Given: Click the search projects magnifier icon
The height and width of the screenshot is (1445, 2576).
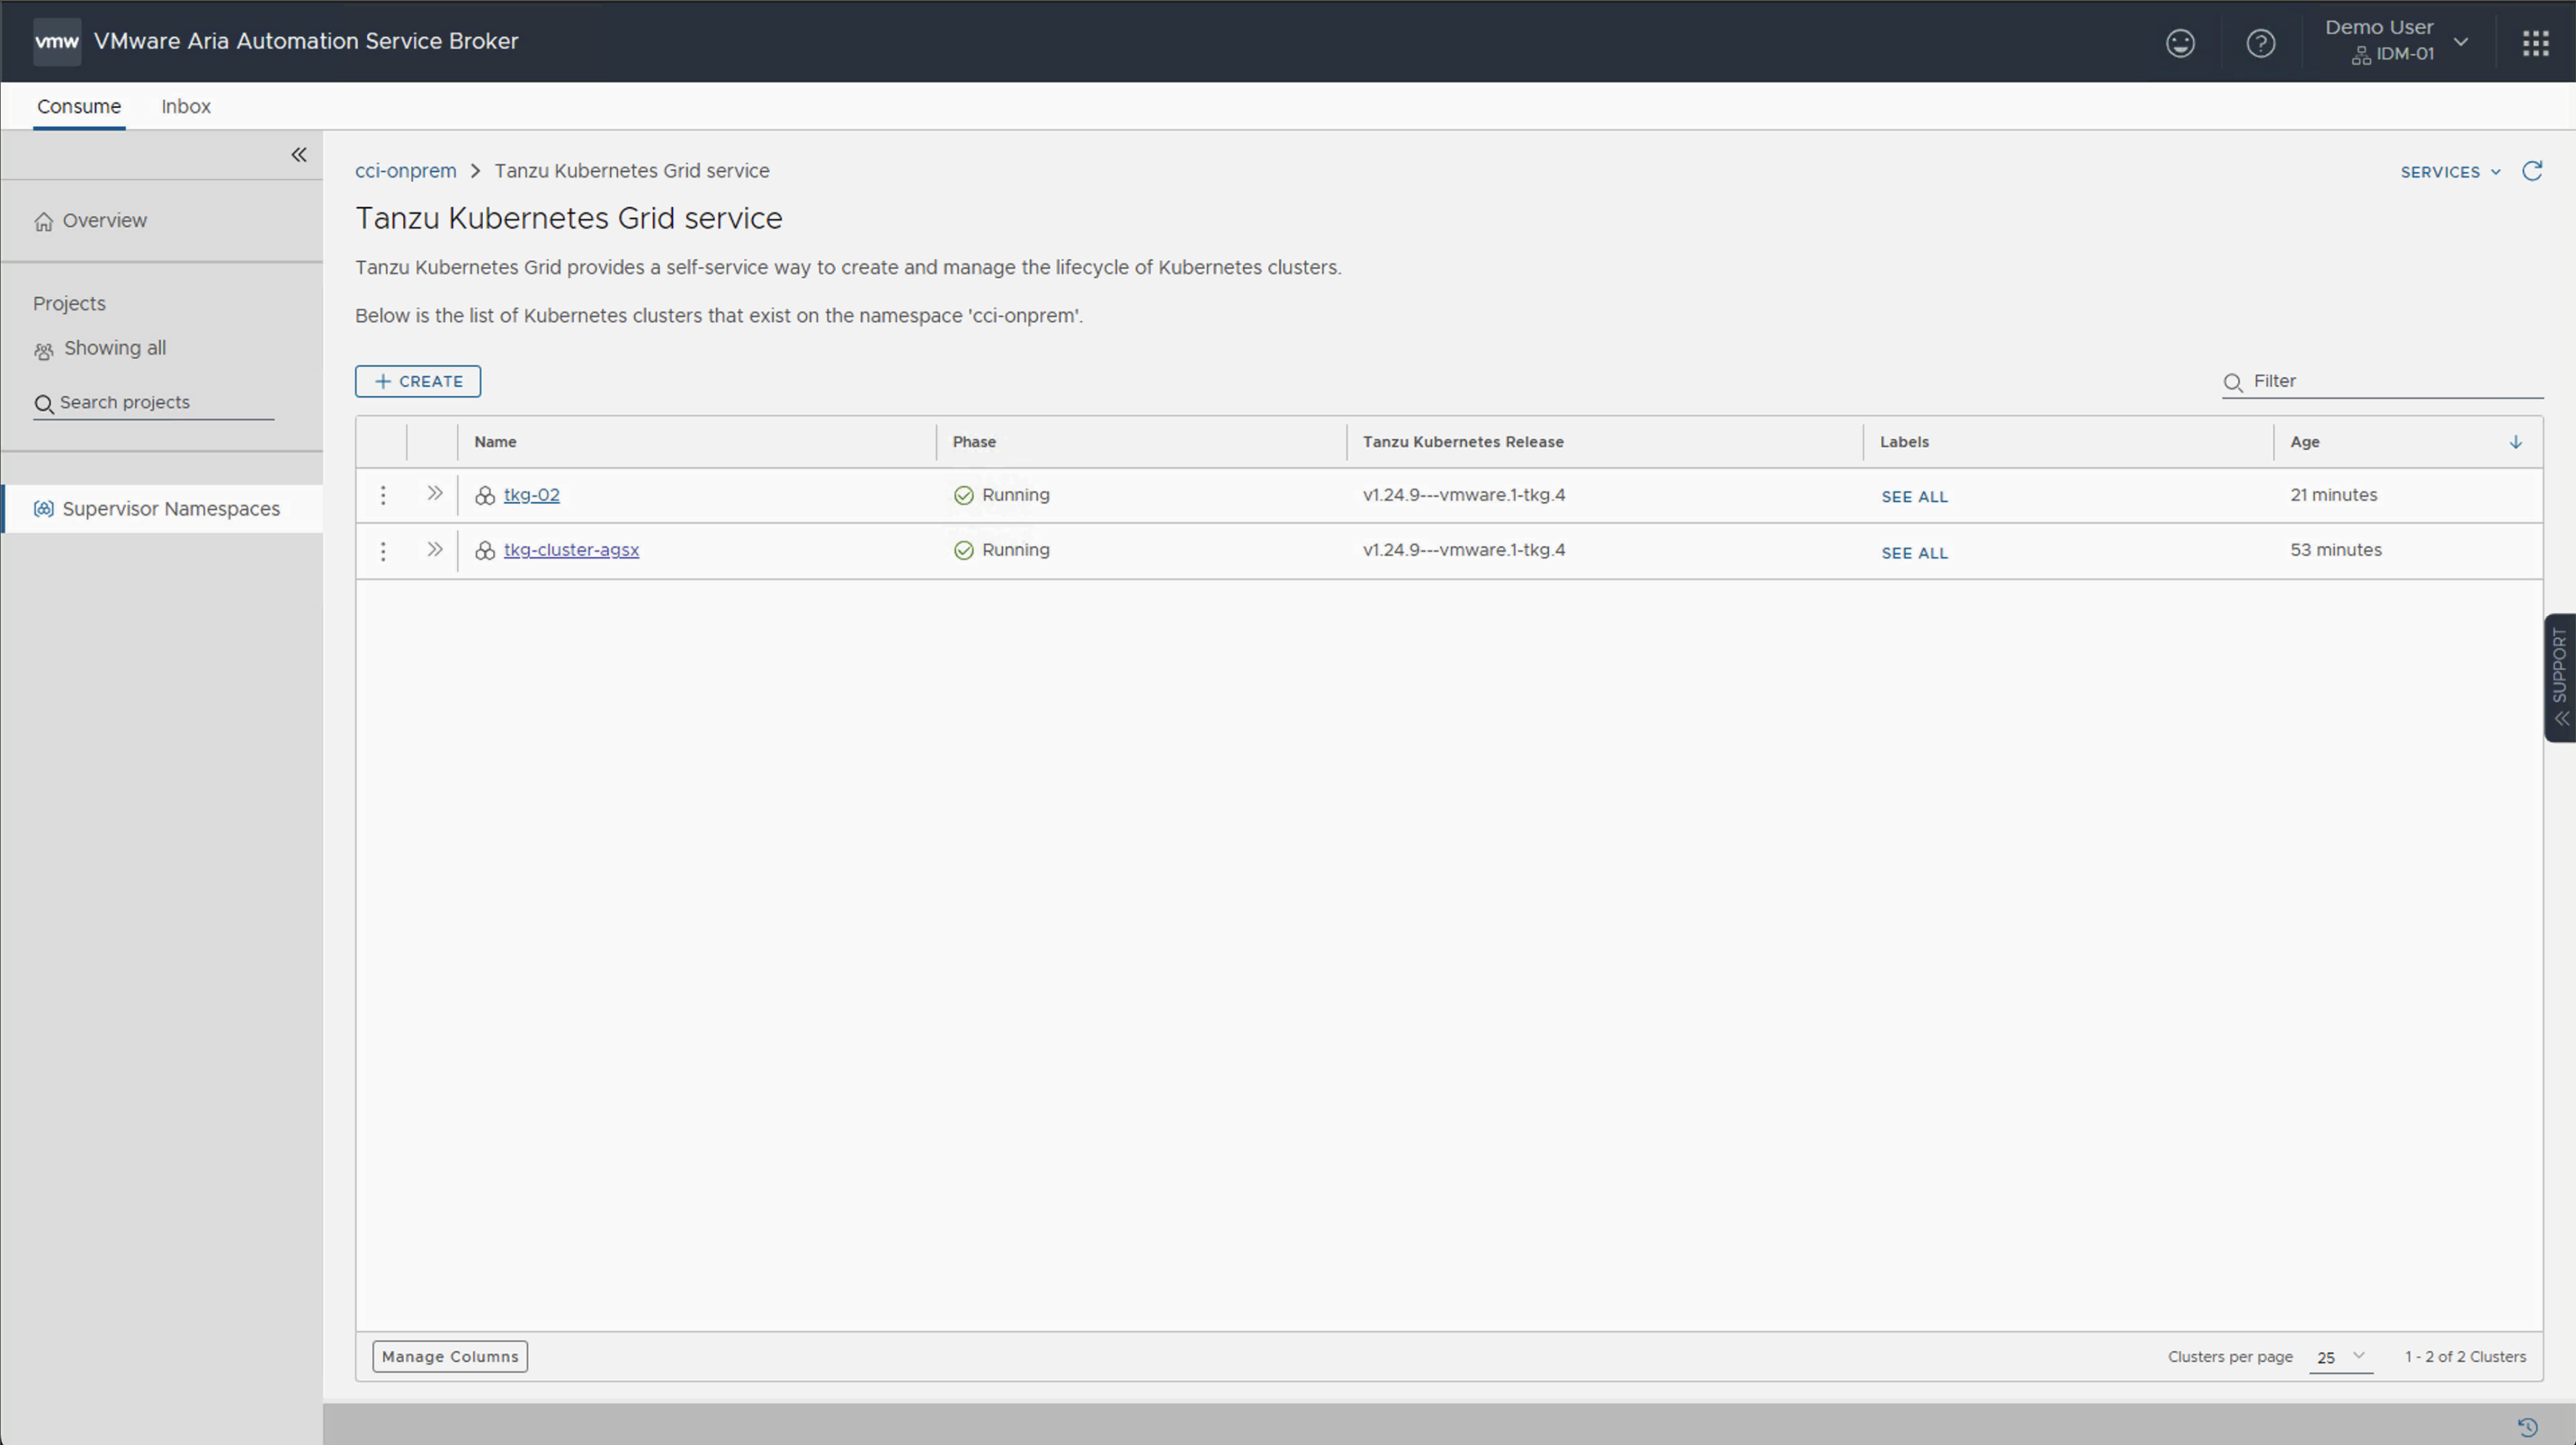Looking at the screenshot, I should point(43,404).
